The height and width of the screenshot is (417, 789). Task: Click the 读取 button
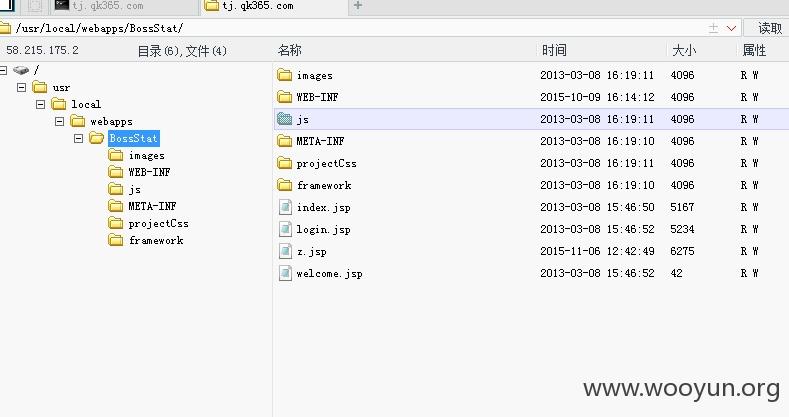[769, 28]
